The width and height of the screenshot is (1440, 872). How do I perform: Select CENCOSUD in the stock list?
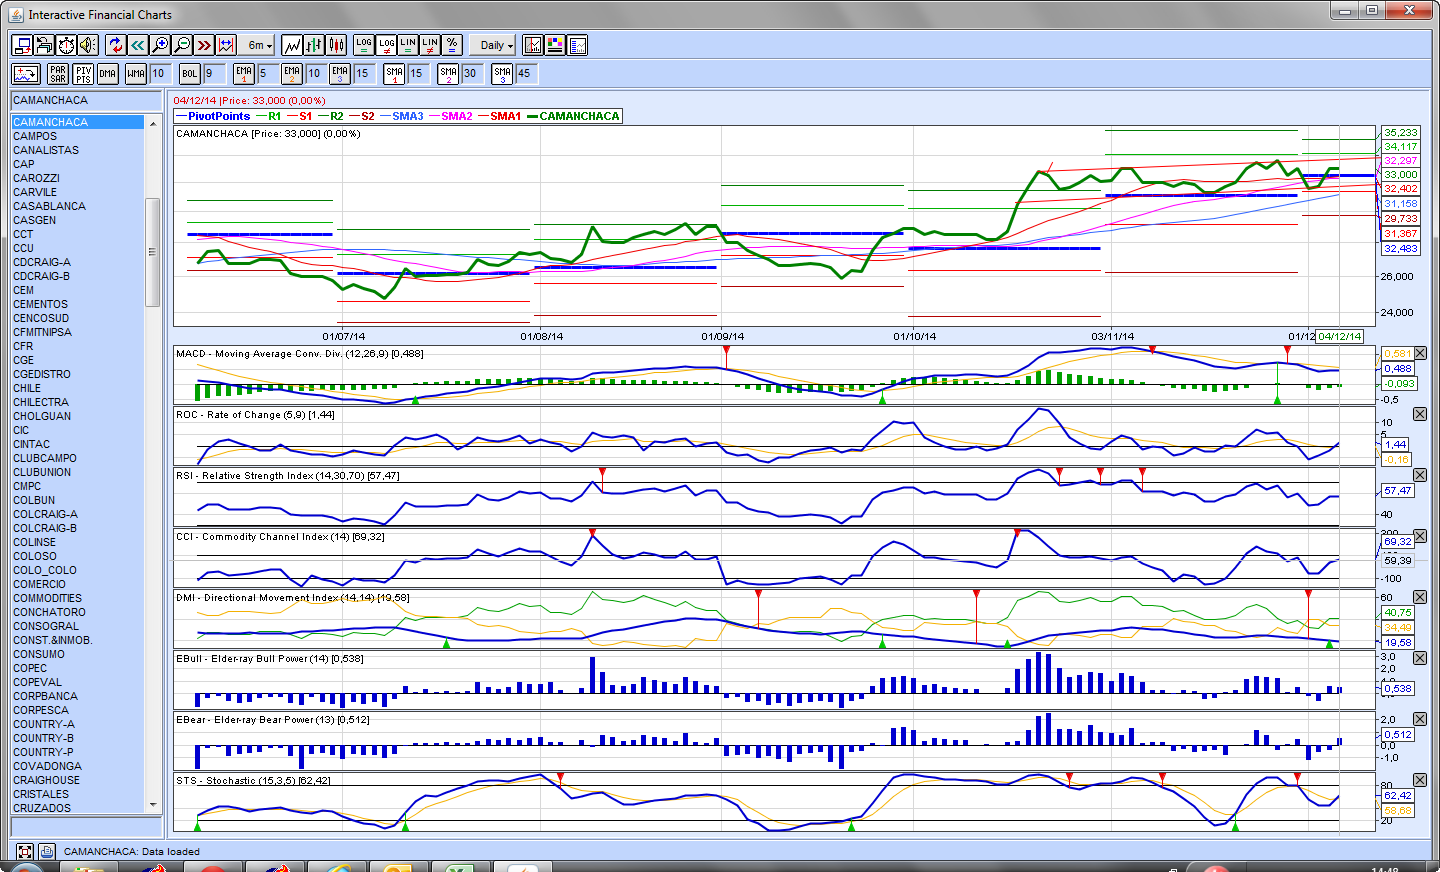click(x=41, y=318)
